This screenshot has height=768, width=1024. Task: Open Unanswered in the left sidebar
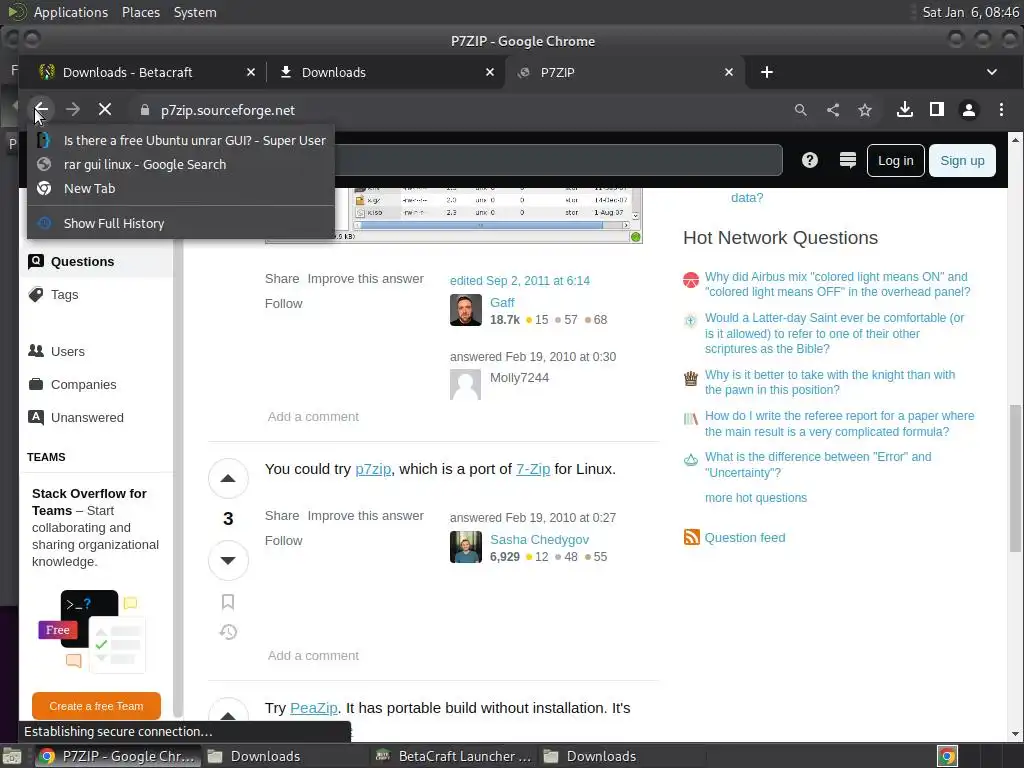click(87, 417)
